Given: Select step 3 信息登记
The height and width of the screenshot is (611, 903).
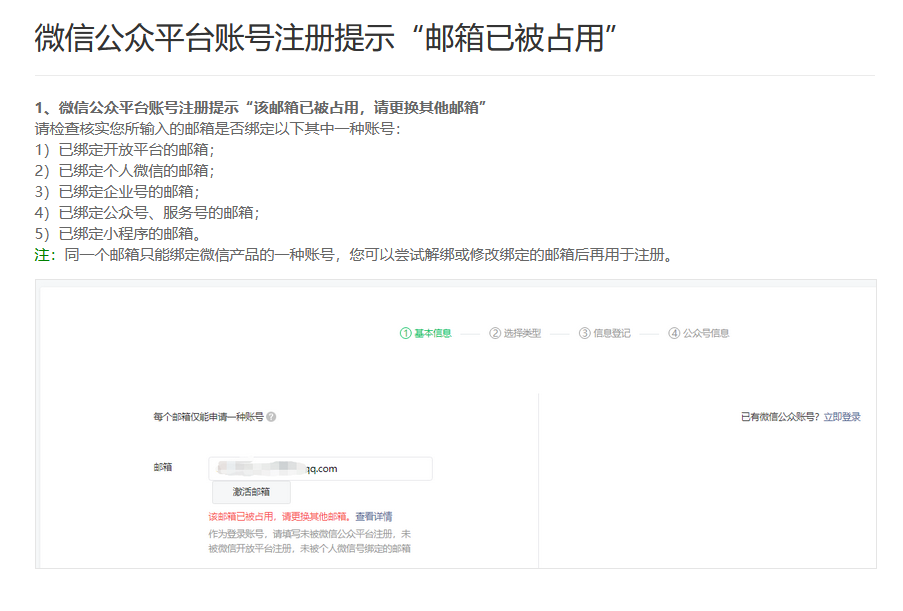Looking at the screenshot, I should pyautogui.click(x=605, y=333).
